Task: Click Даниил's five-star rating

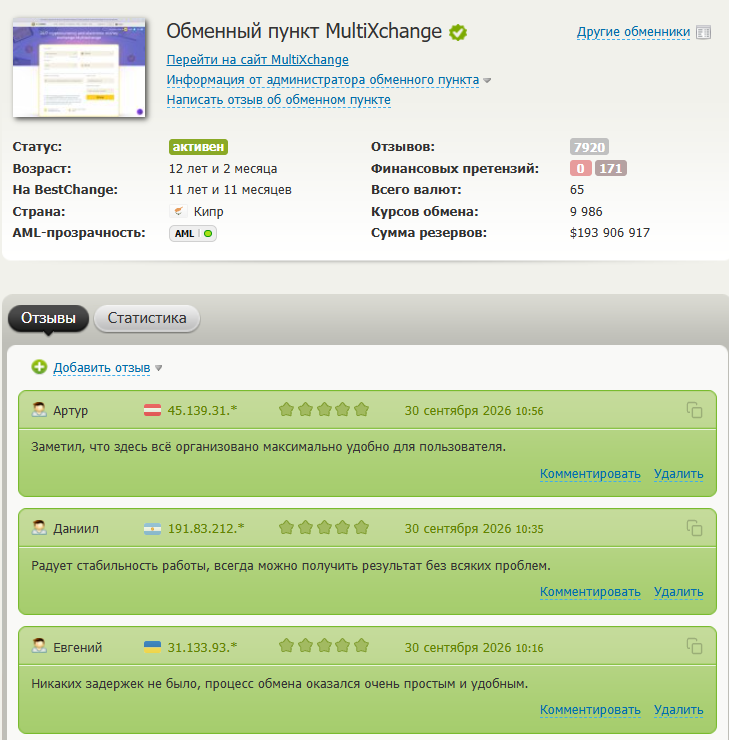Action: click(324, 527)
